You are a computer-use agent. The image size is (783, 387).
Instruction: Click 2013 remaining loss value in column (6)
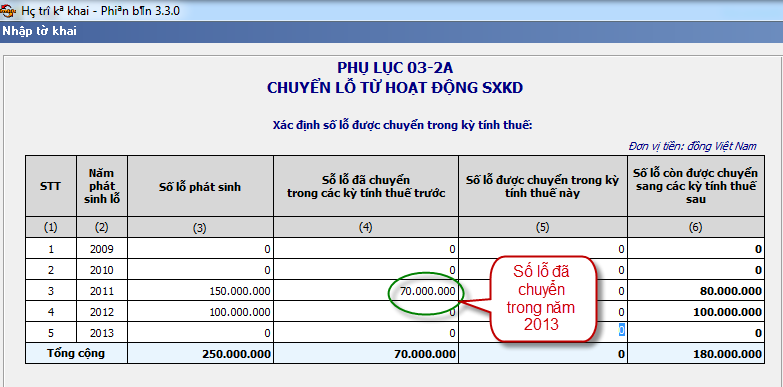tap(696, 333)
